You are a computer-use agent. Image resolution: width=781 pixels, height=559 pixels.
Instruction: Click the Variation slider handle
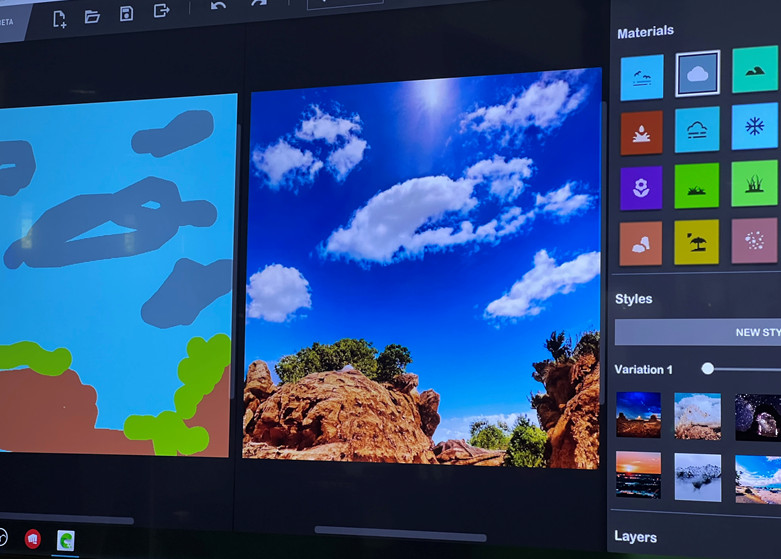(708, 369)
